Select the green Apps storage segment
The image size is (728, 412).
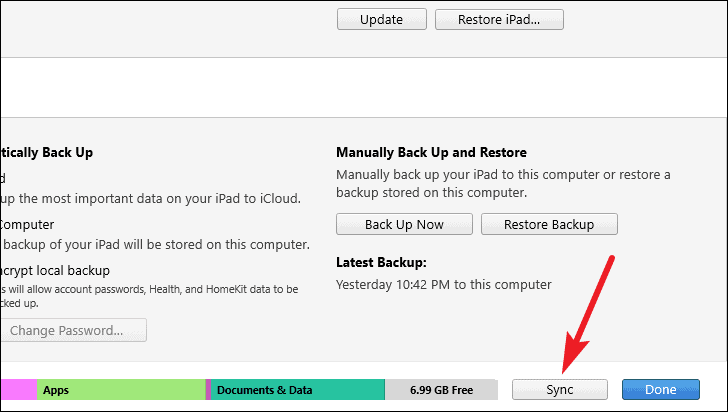(121, 390)
